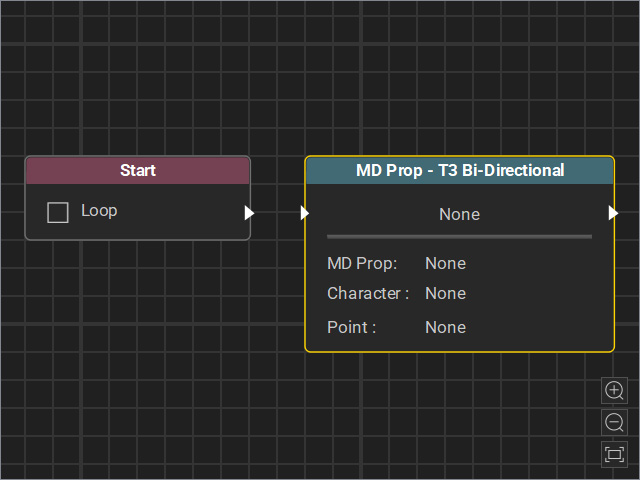This screenshot has height=480, width=640.
Task: Click the MD Prop value None
Action: point(445,263)
